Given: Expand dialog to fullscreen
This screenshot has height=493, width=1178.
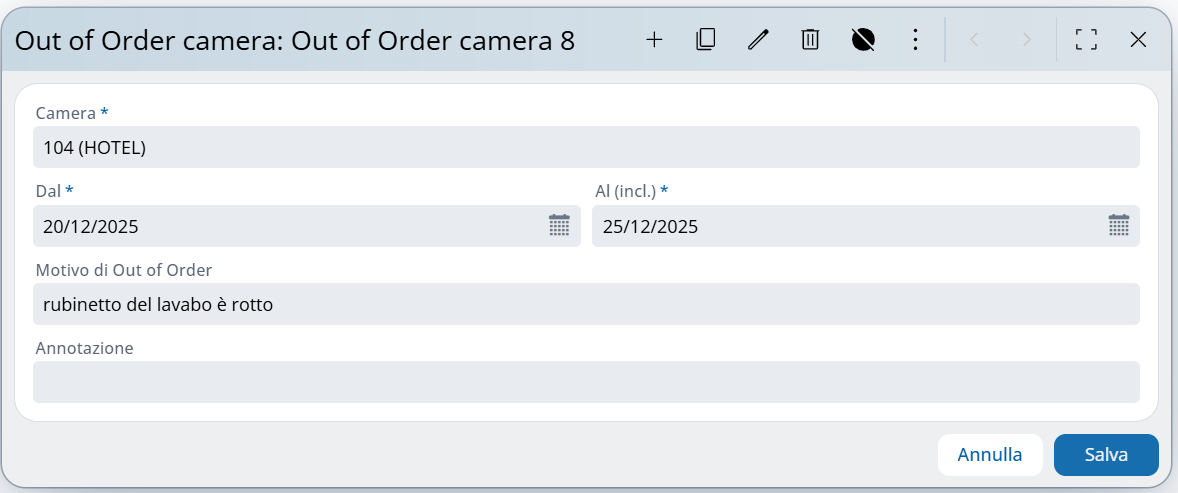Looking at the screenshot, I should 1086,40.
